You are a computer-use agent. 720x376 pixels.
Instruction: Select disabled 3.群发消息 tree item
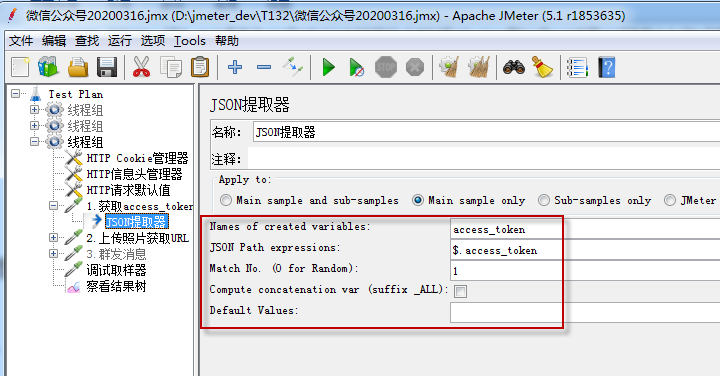(116, 254)
